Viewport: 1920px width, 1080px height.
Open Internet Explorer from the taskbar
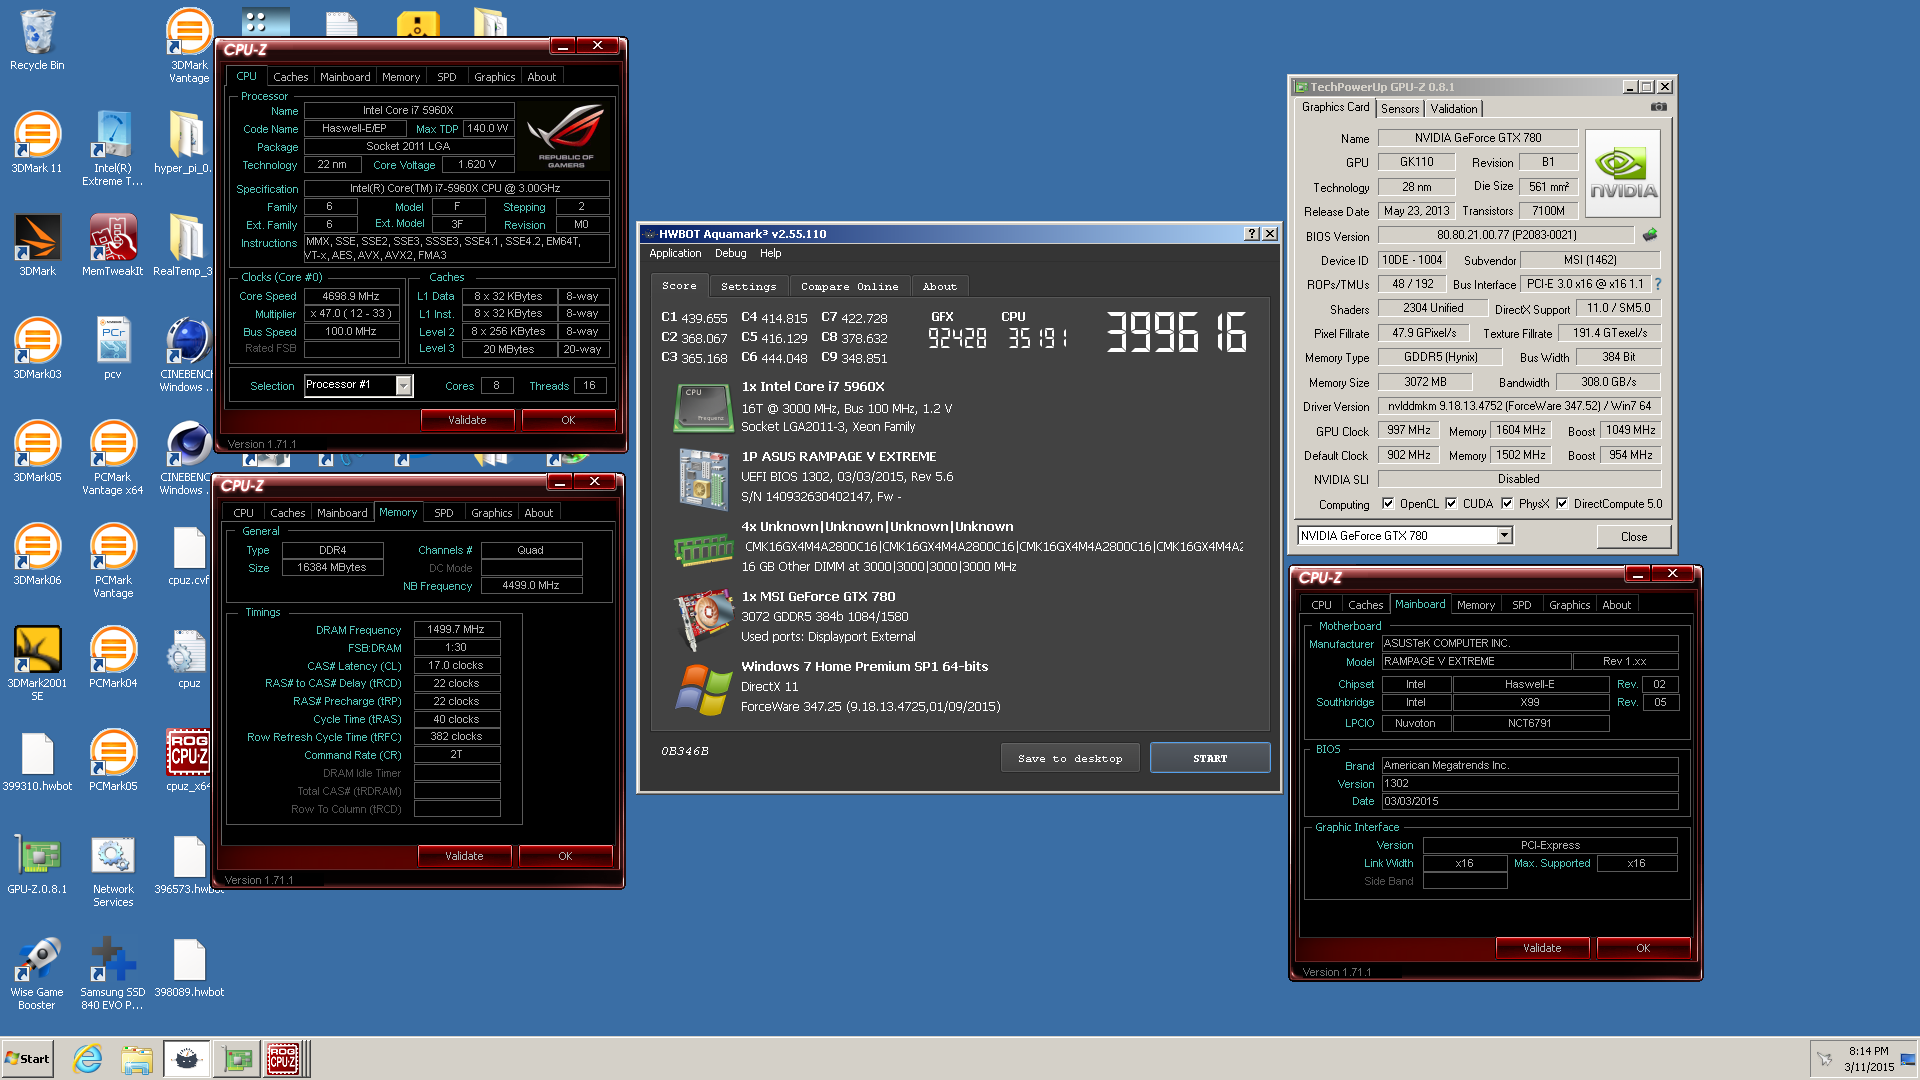click(88, 1059)
